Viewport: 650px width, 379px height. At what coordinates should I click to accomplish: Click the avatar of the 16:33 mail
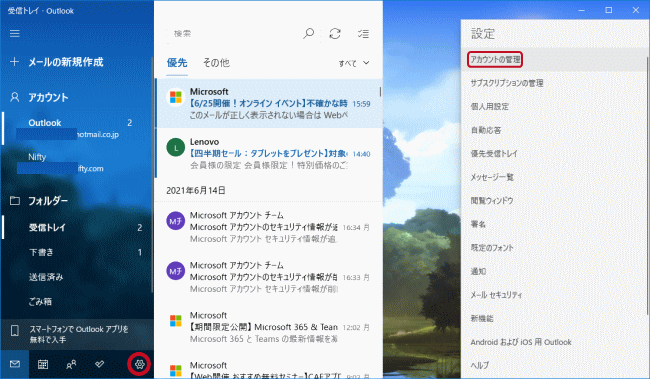point(175,271)
